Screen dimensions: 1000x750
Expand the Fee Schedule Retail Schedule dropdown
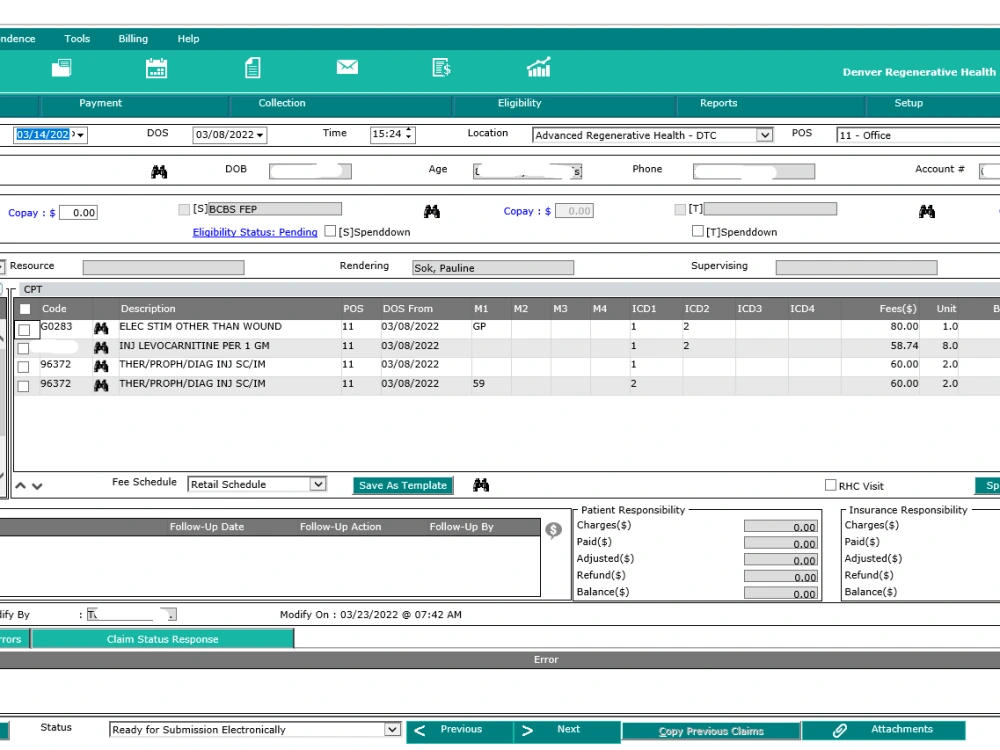pyautogui.click(x=317, y=484)
